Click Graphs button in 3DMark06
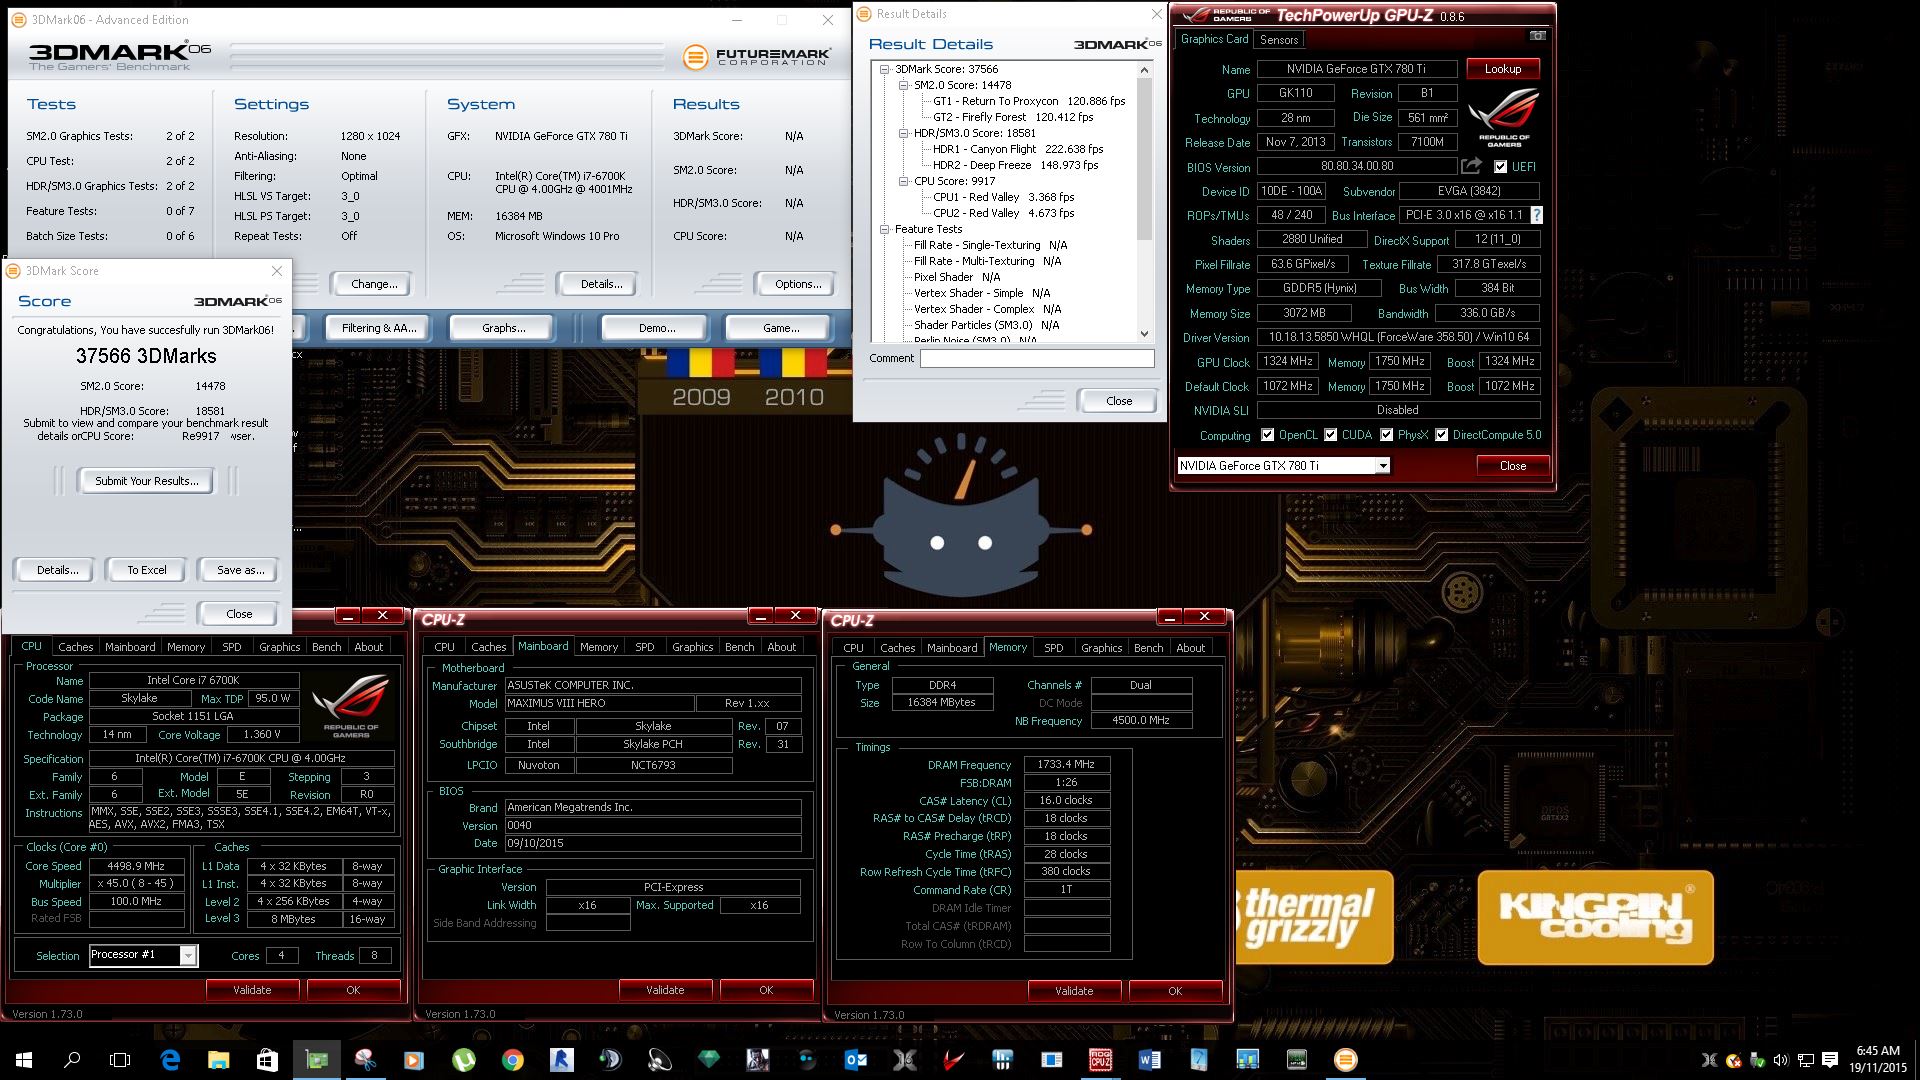 coord(503,328)
